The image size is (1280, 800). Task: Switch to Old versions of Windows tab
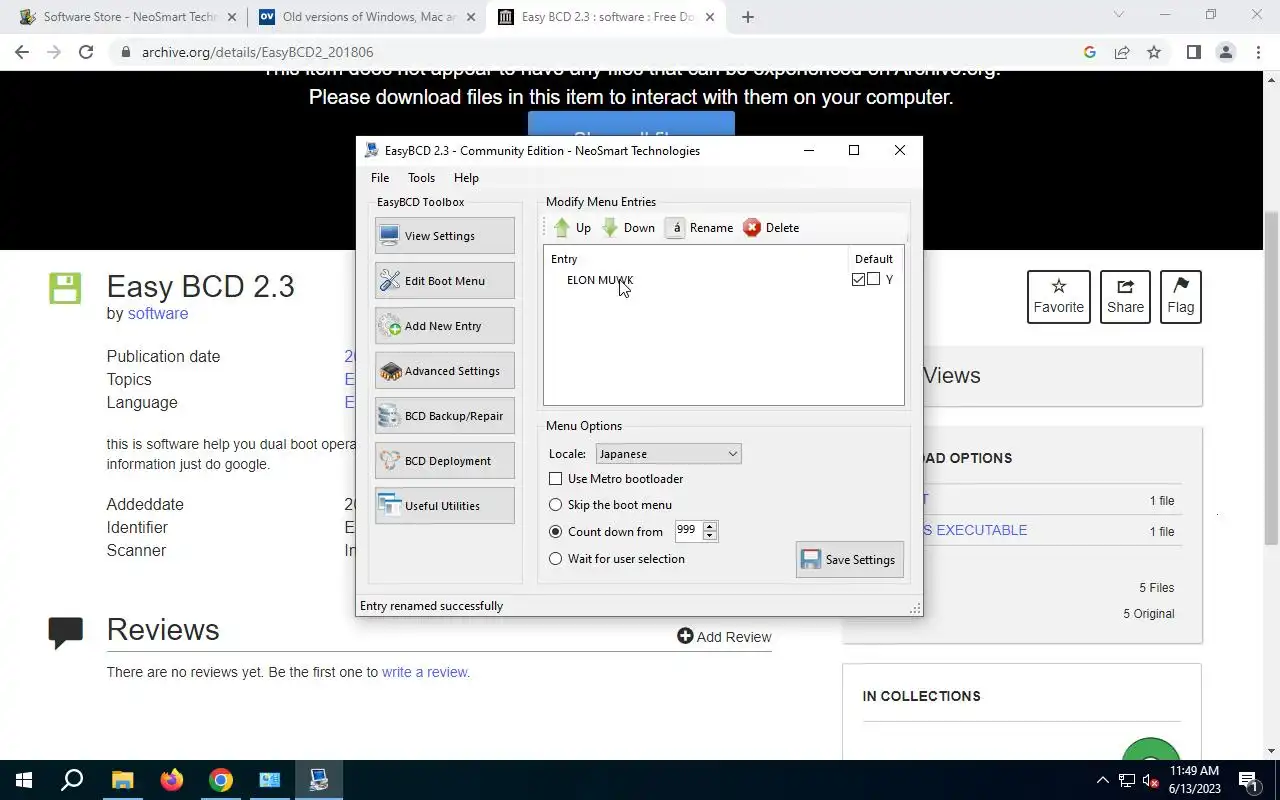click(366, 17)
